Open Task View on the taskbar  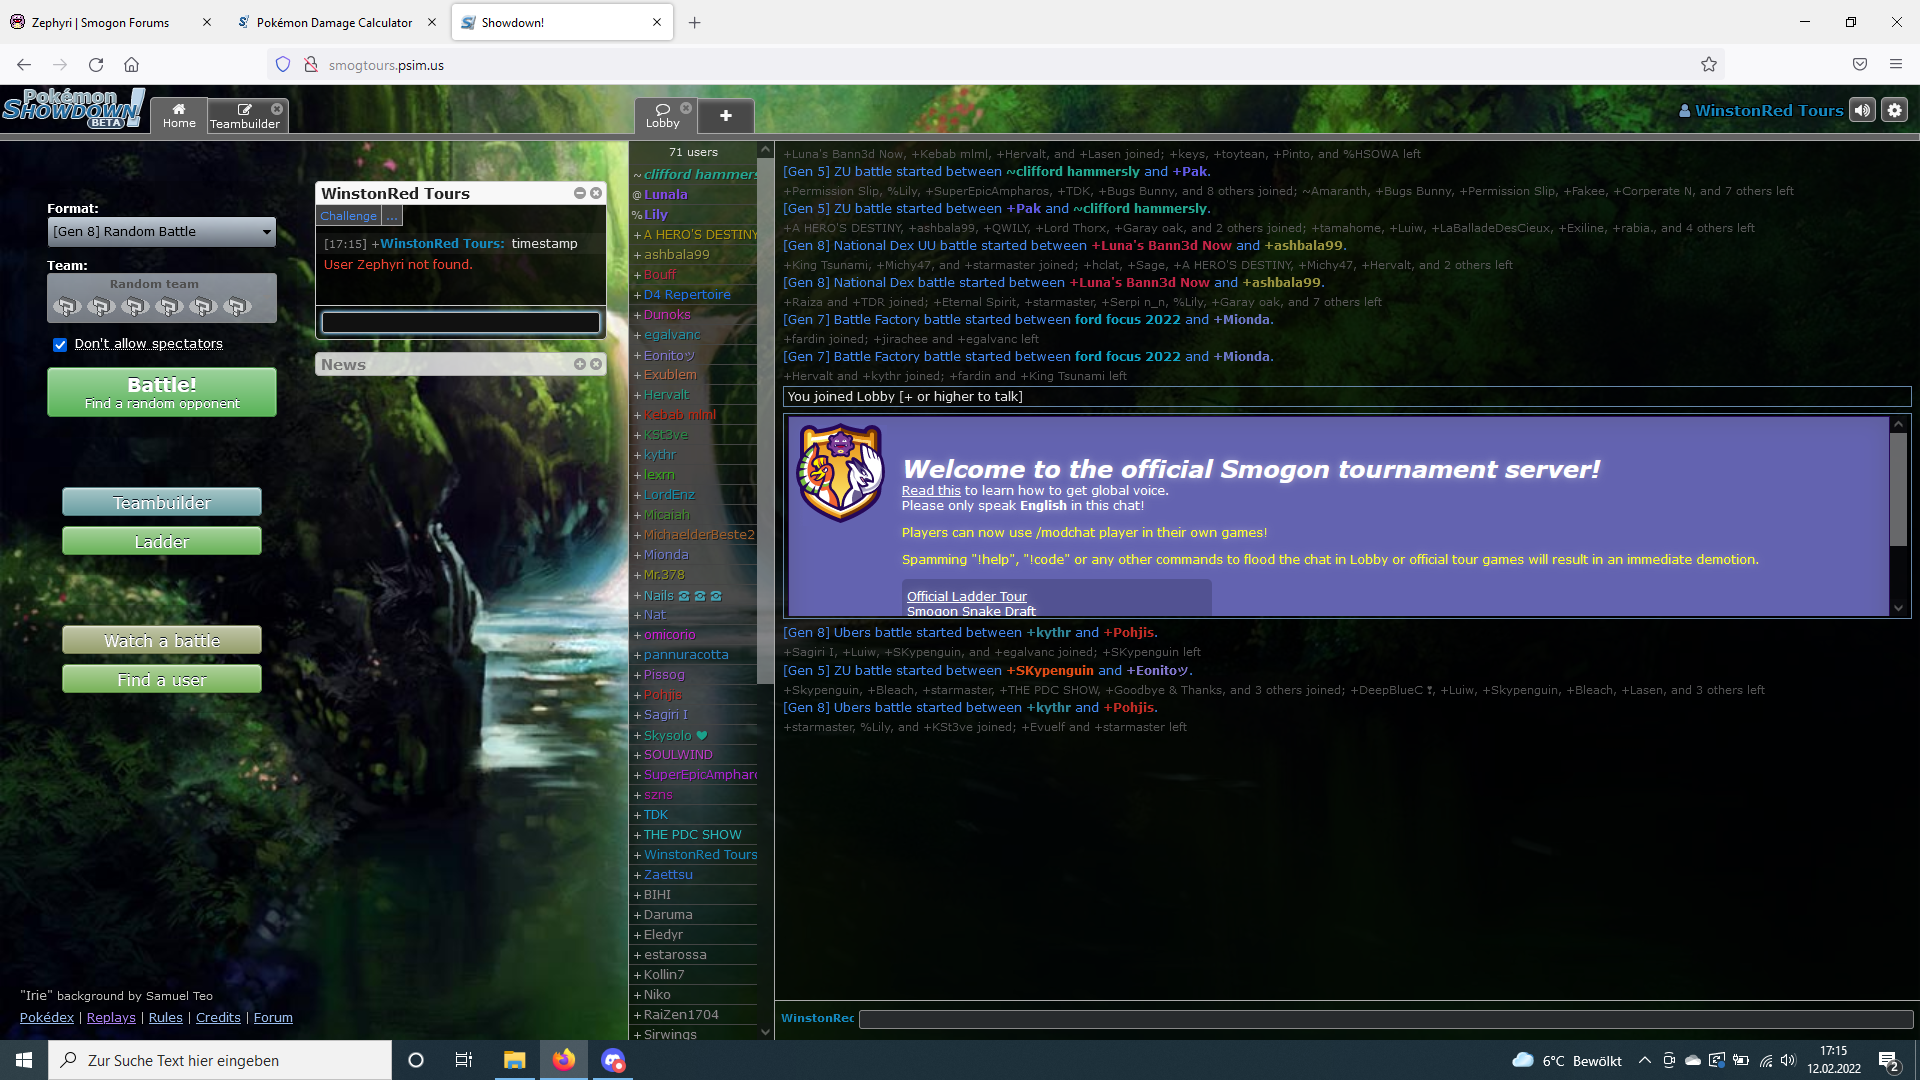point(464,1060)
